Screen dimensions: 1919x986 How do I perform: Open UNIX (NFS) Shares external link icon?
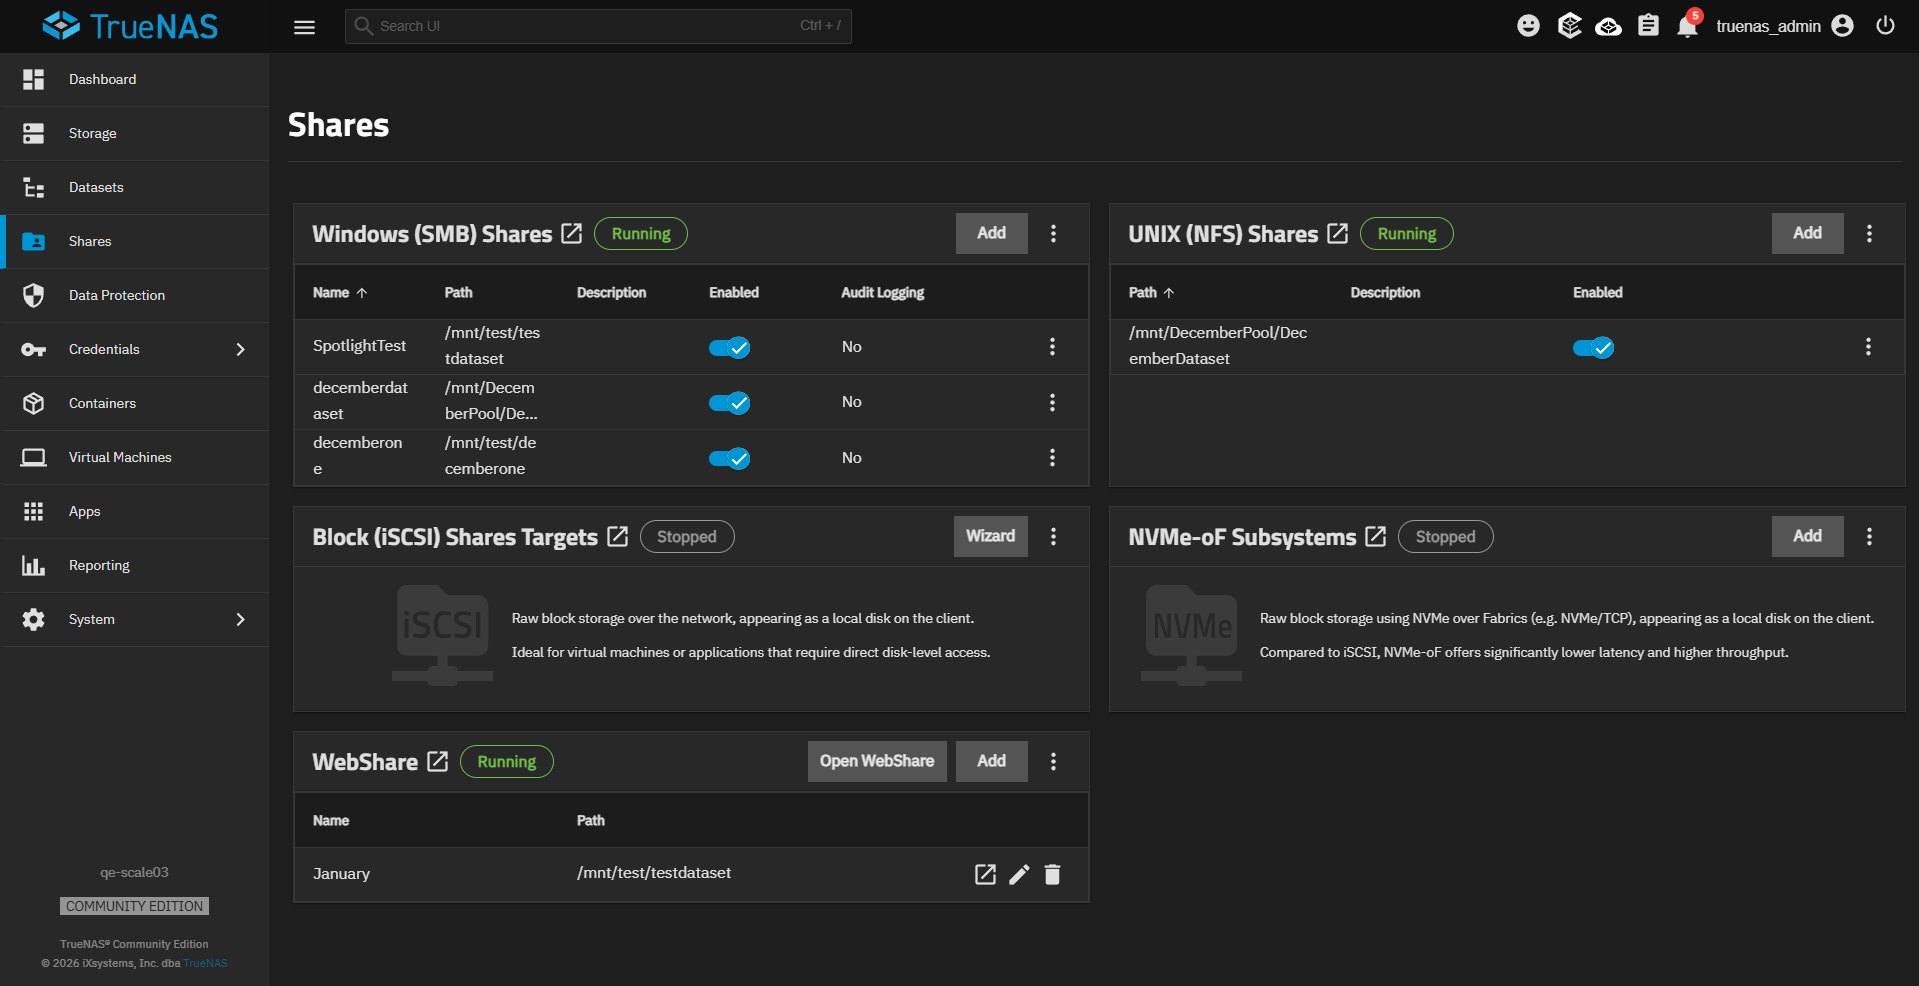click(x=1338, y=233)
